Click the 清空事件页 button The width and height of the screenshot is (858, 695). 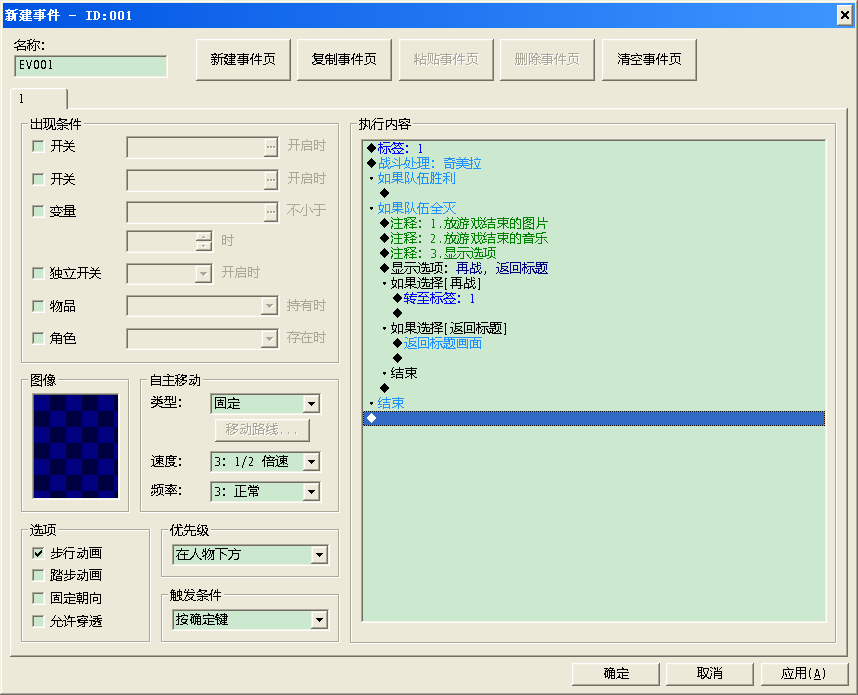coord(649,60)
